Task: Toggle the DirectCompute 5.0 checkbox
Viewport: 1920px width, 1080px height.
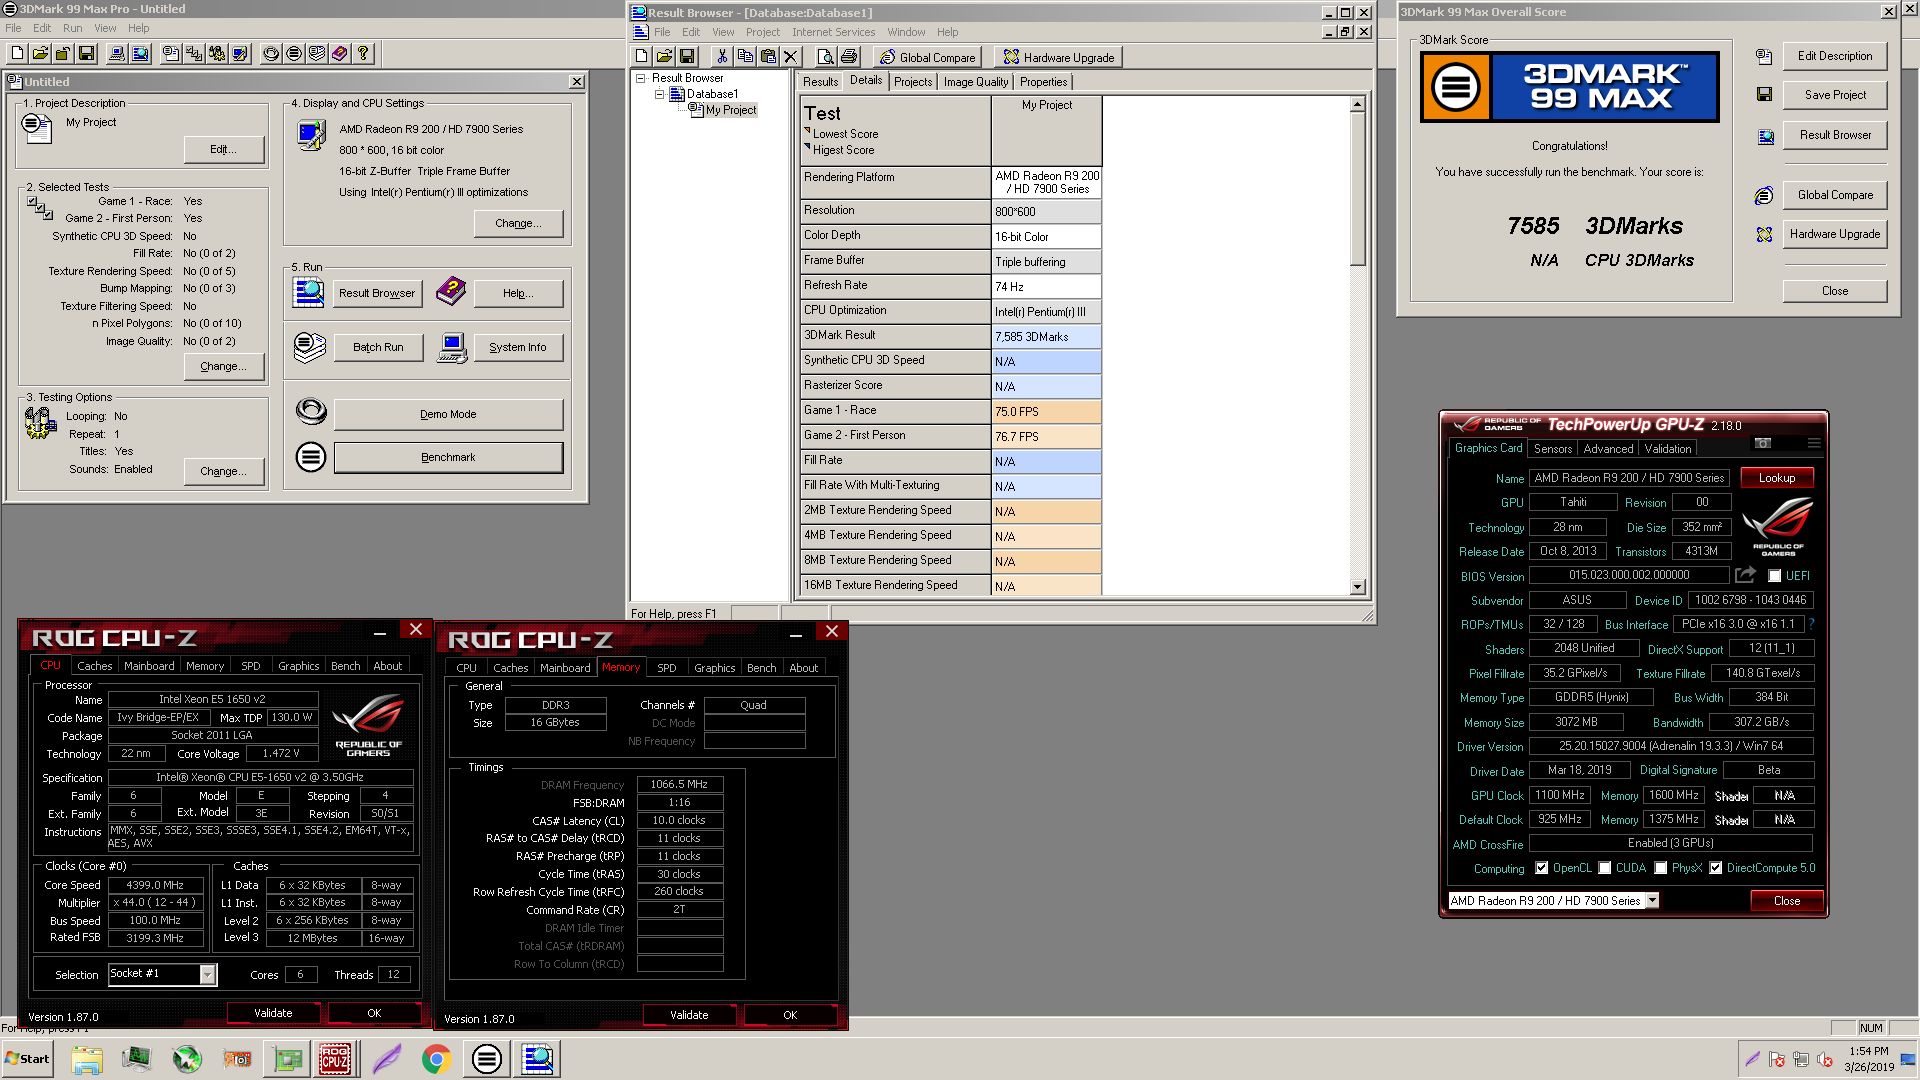Action: tap(1715, 868)
